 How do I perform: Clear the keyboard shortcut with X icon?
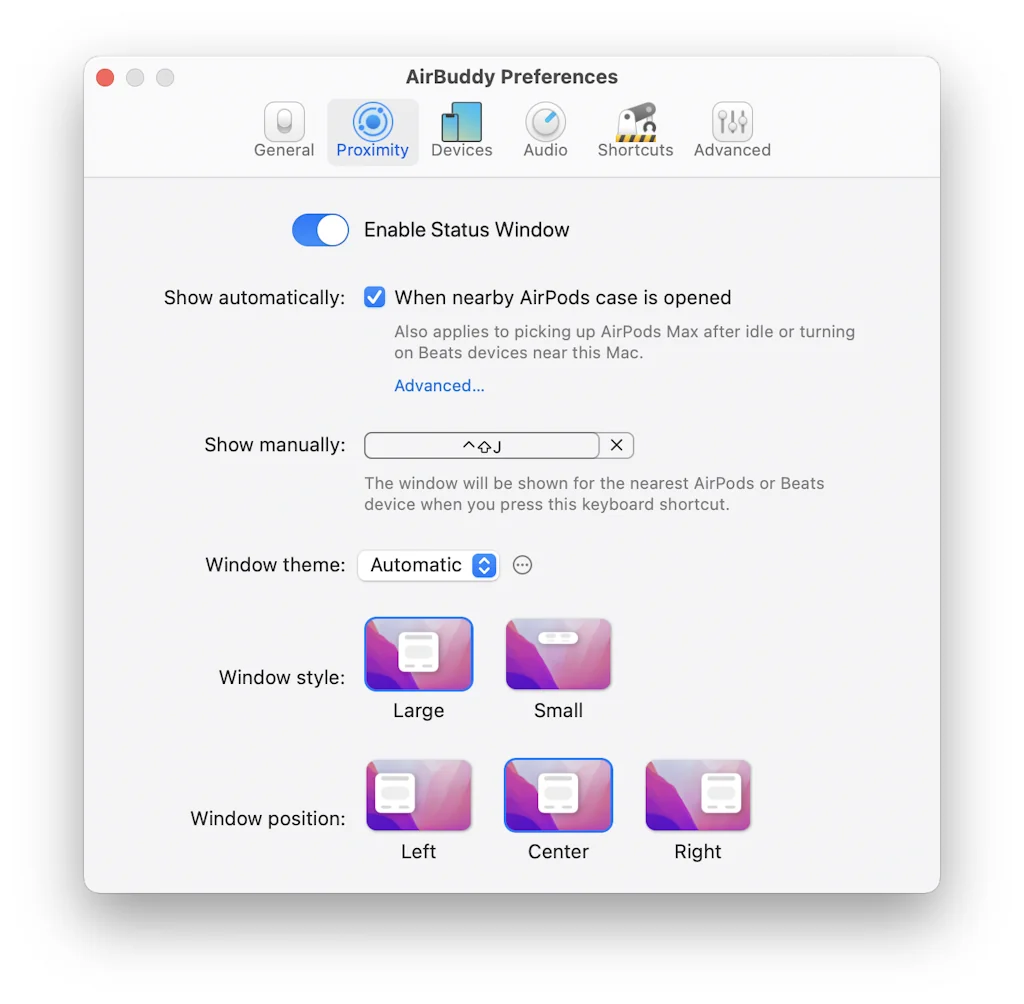tap(617, 445)
